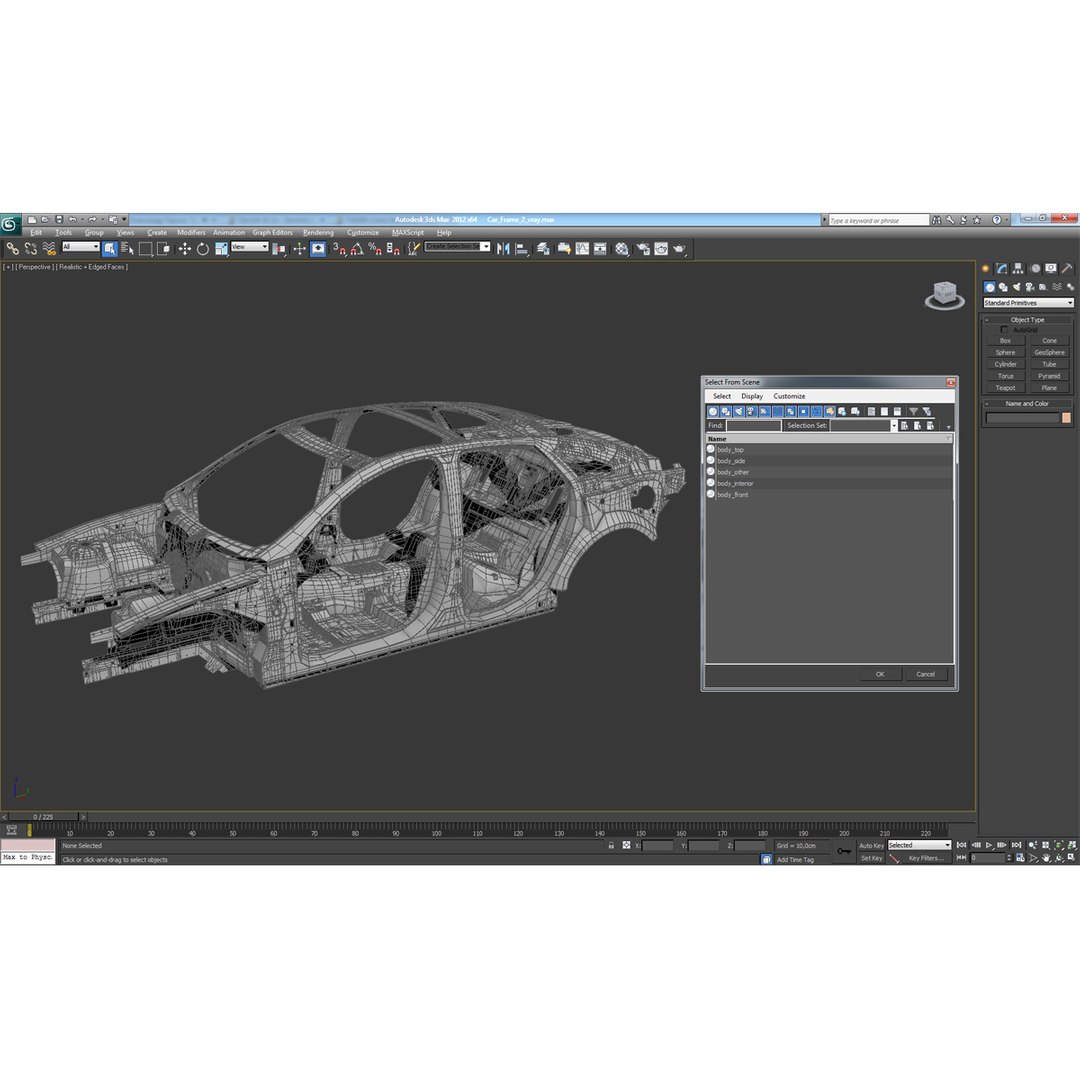The height and width of the screenshot is (1080, 1080).
Task: Activate the Select and Scale tool
Action: (x=221, y=249)
